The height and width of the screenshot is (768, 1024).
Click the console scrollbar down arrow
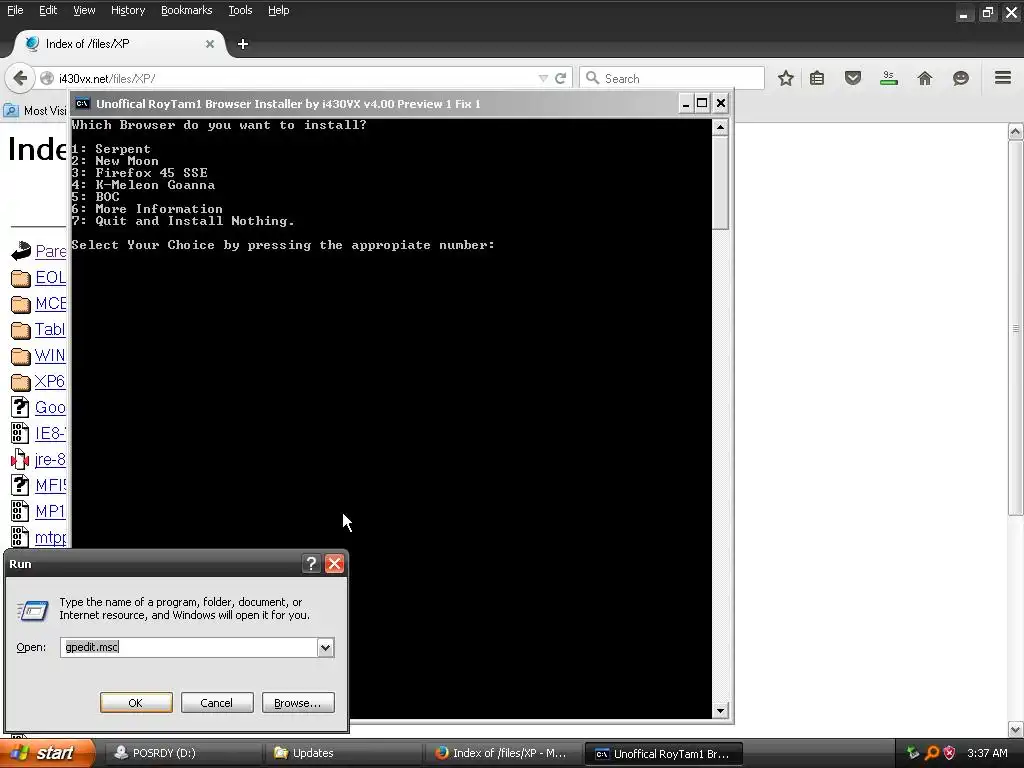click(x=720, y=711)
